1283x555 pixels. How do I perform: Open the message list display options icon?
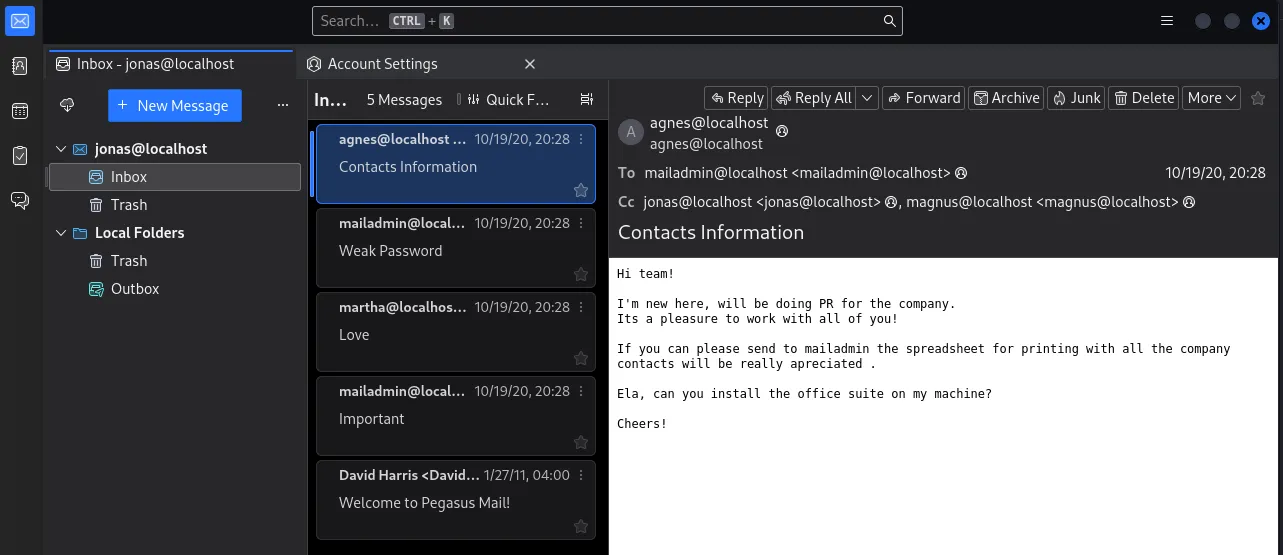[x=587, y=99]
